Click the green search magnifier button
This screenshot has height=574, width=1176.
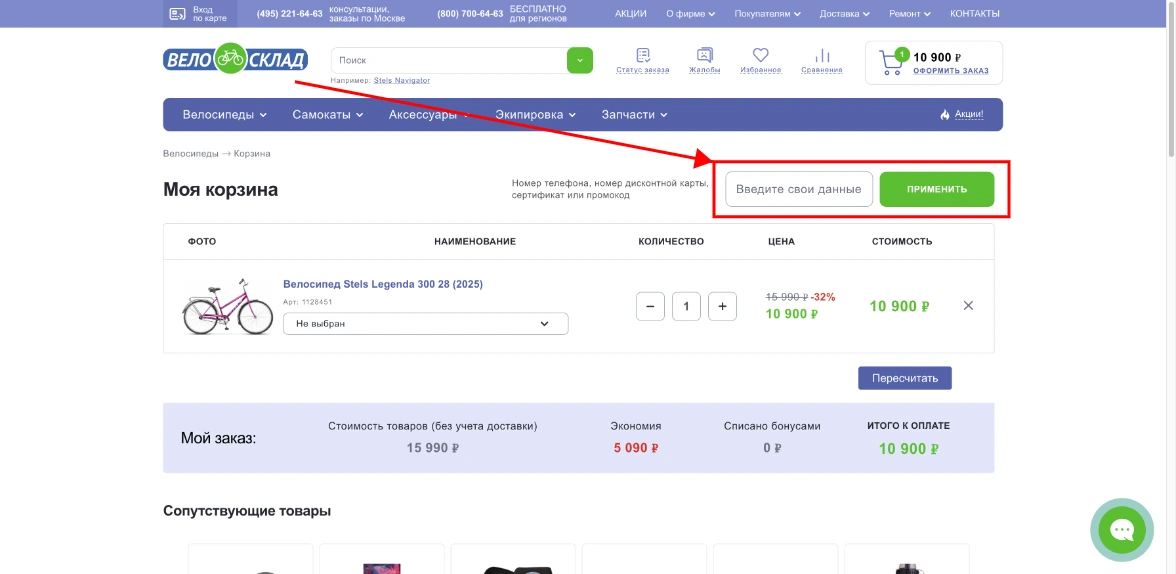(579, 60)
